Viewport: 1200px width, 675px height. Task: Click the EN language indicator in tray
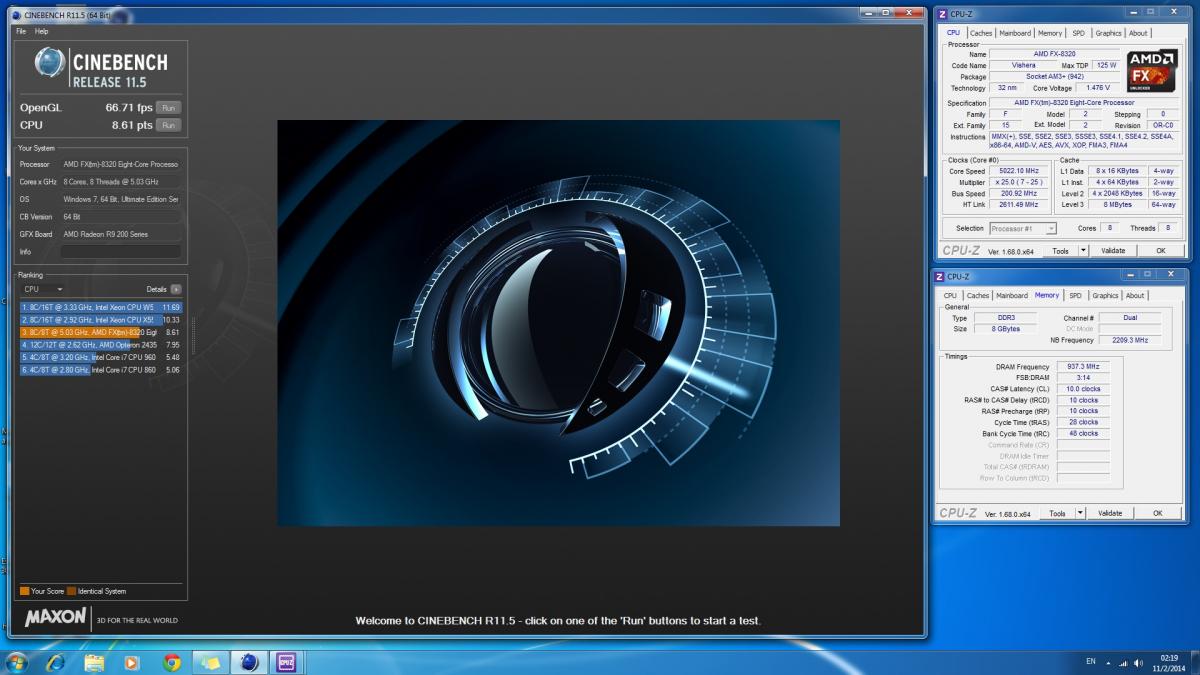(1090, 663)
